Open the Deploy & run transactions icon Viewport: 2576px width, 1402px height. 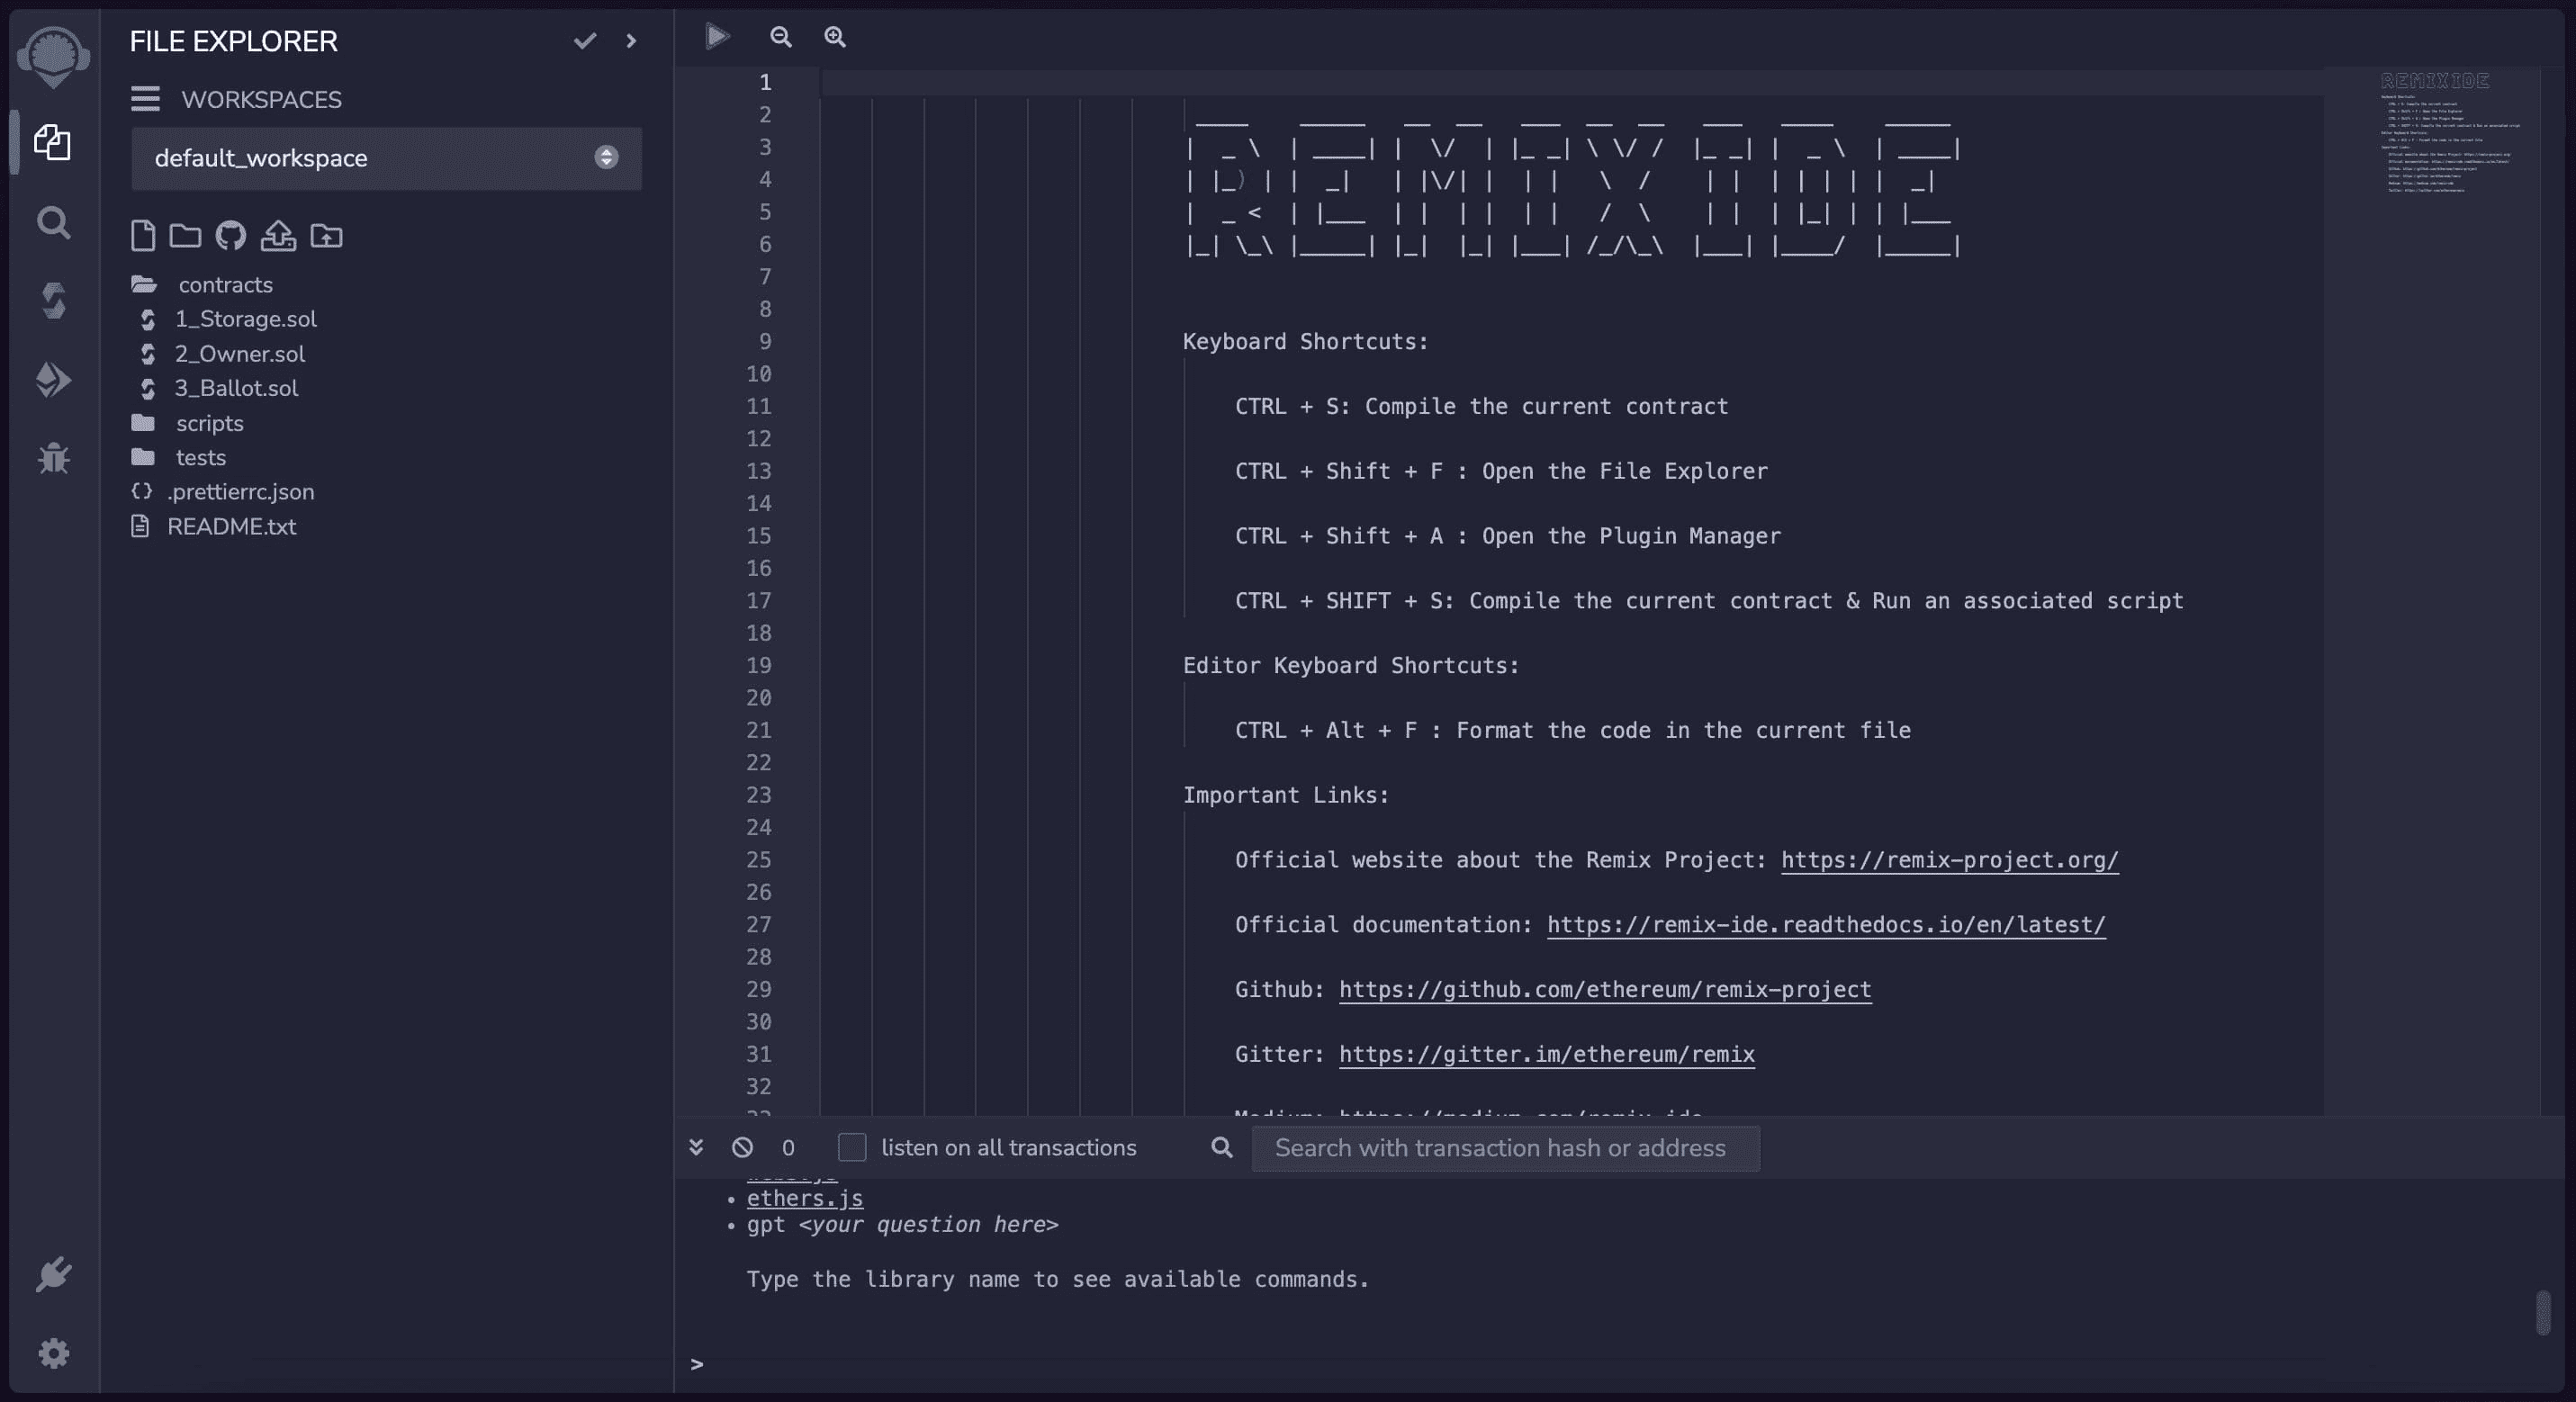click(53, 379)
